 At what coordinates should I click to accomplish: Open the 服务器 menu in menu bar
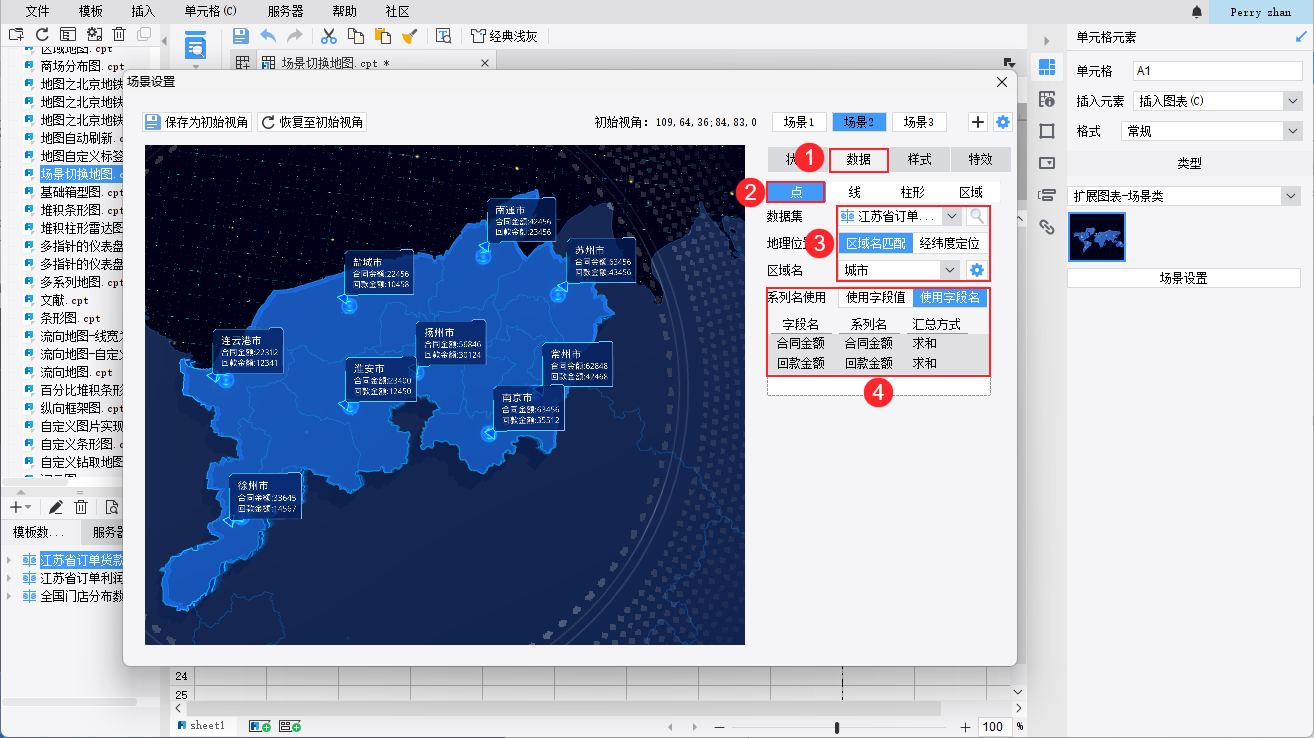pyautogui.click(x=286, y=11)
